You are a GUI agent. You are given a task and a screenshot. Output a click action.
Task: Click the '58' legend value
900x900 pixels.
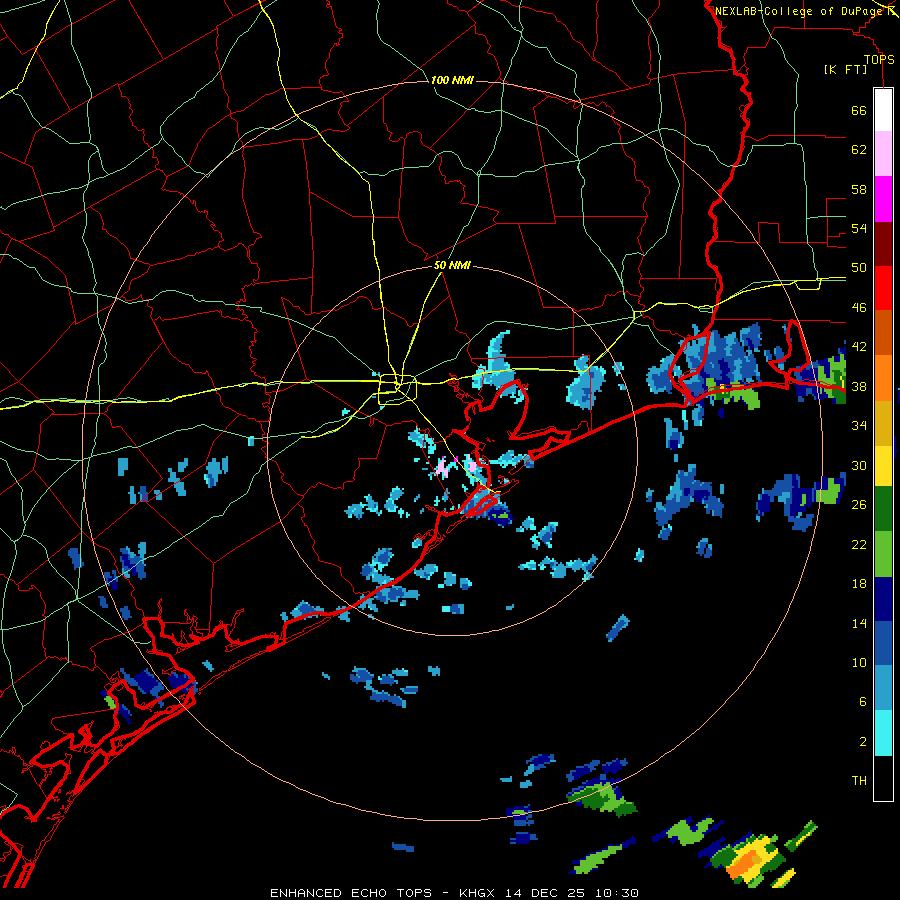point(859,189)
